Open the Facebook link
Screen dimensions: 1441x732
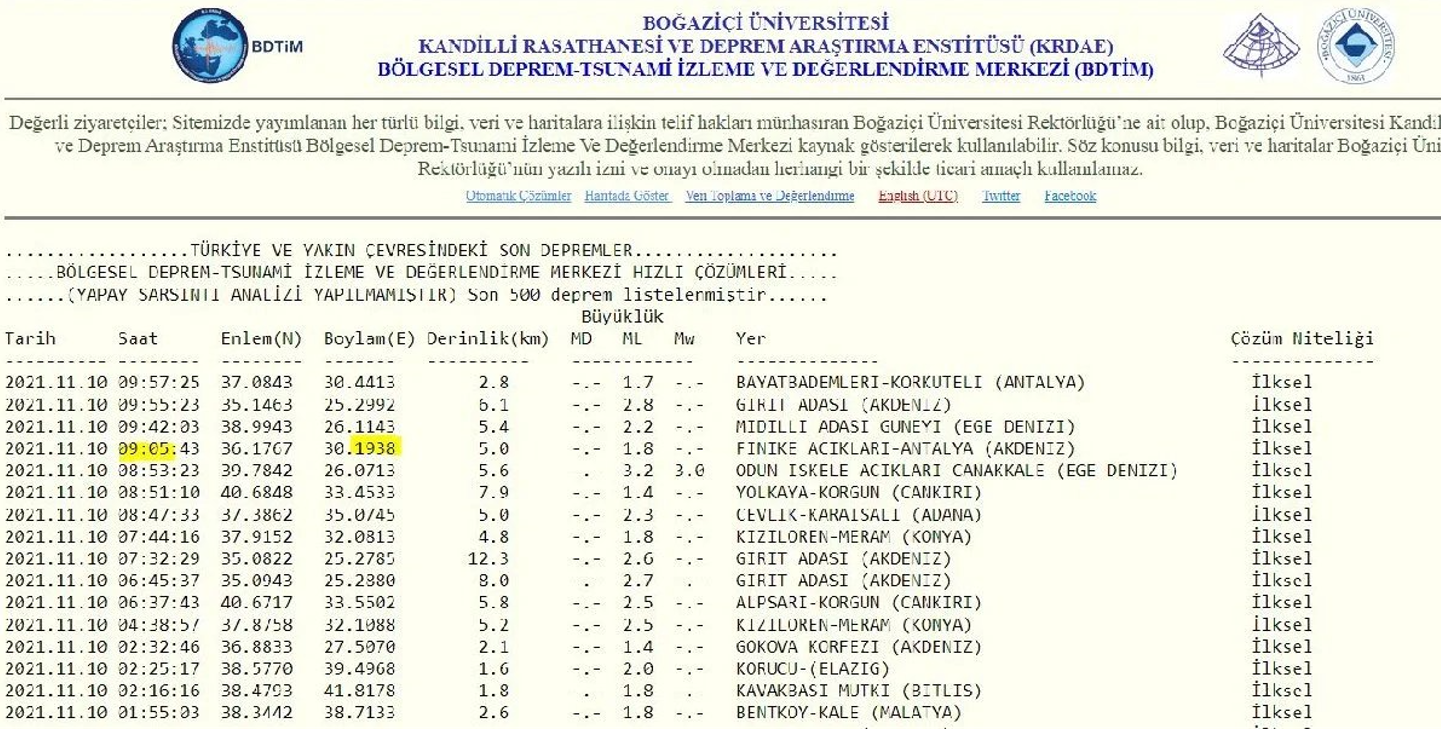tap(1070, 196)
